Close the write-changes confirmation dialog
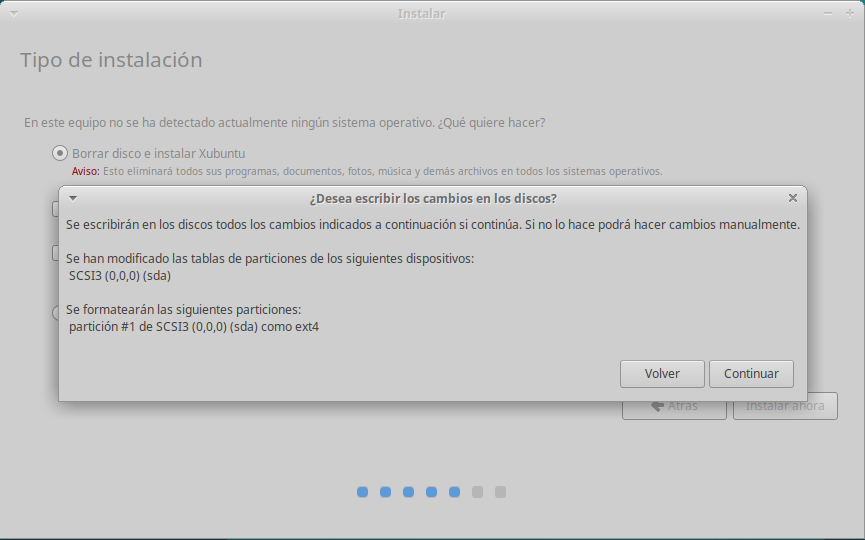Screen dimensions: 865x540 793,198
